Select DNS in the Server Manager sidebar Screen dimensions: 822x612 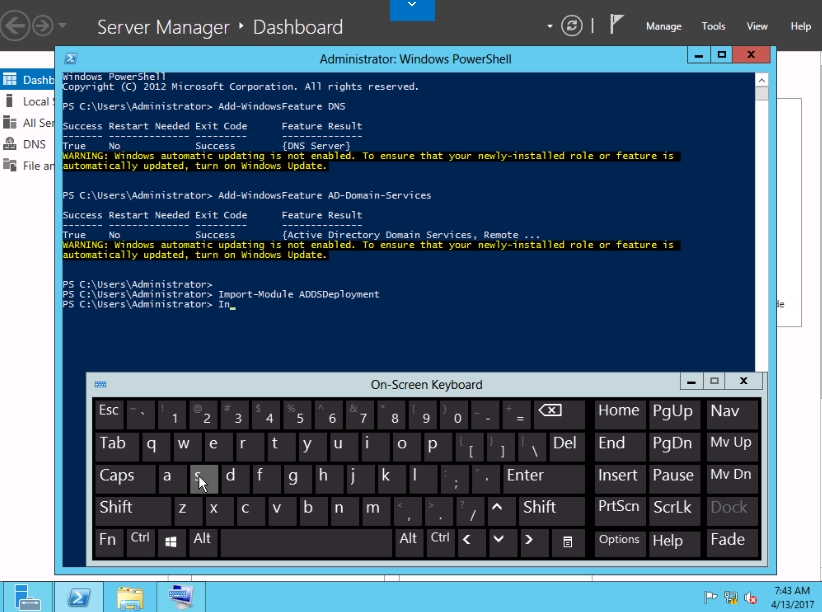[x=34, y=144]
